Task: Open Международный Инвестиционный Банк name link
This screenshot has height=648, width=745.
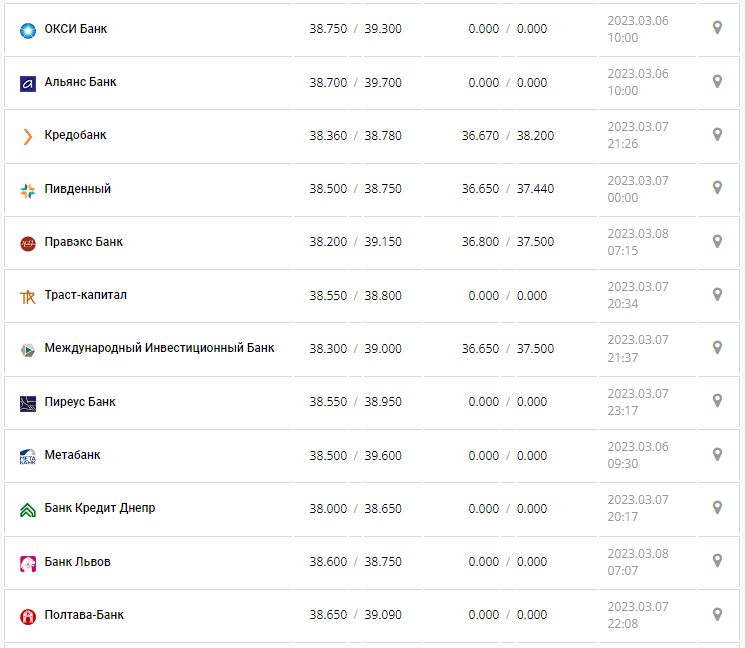Action: pyautogui.click(x=159, y=348)
